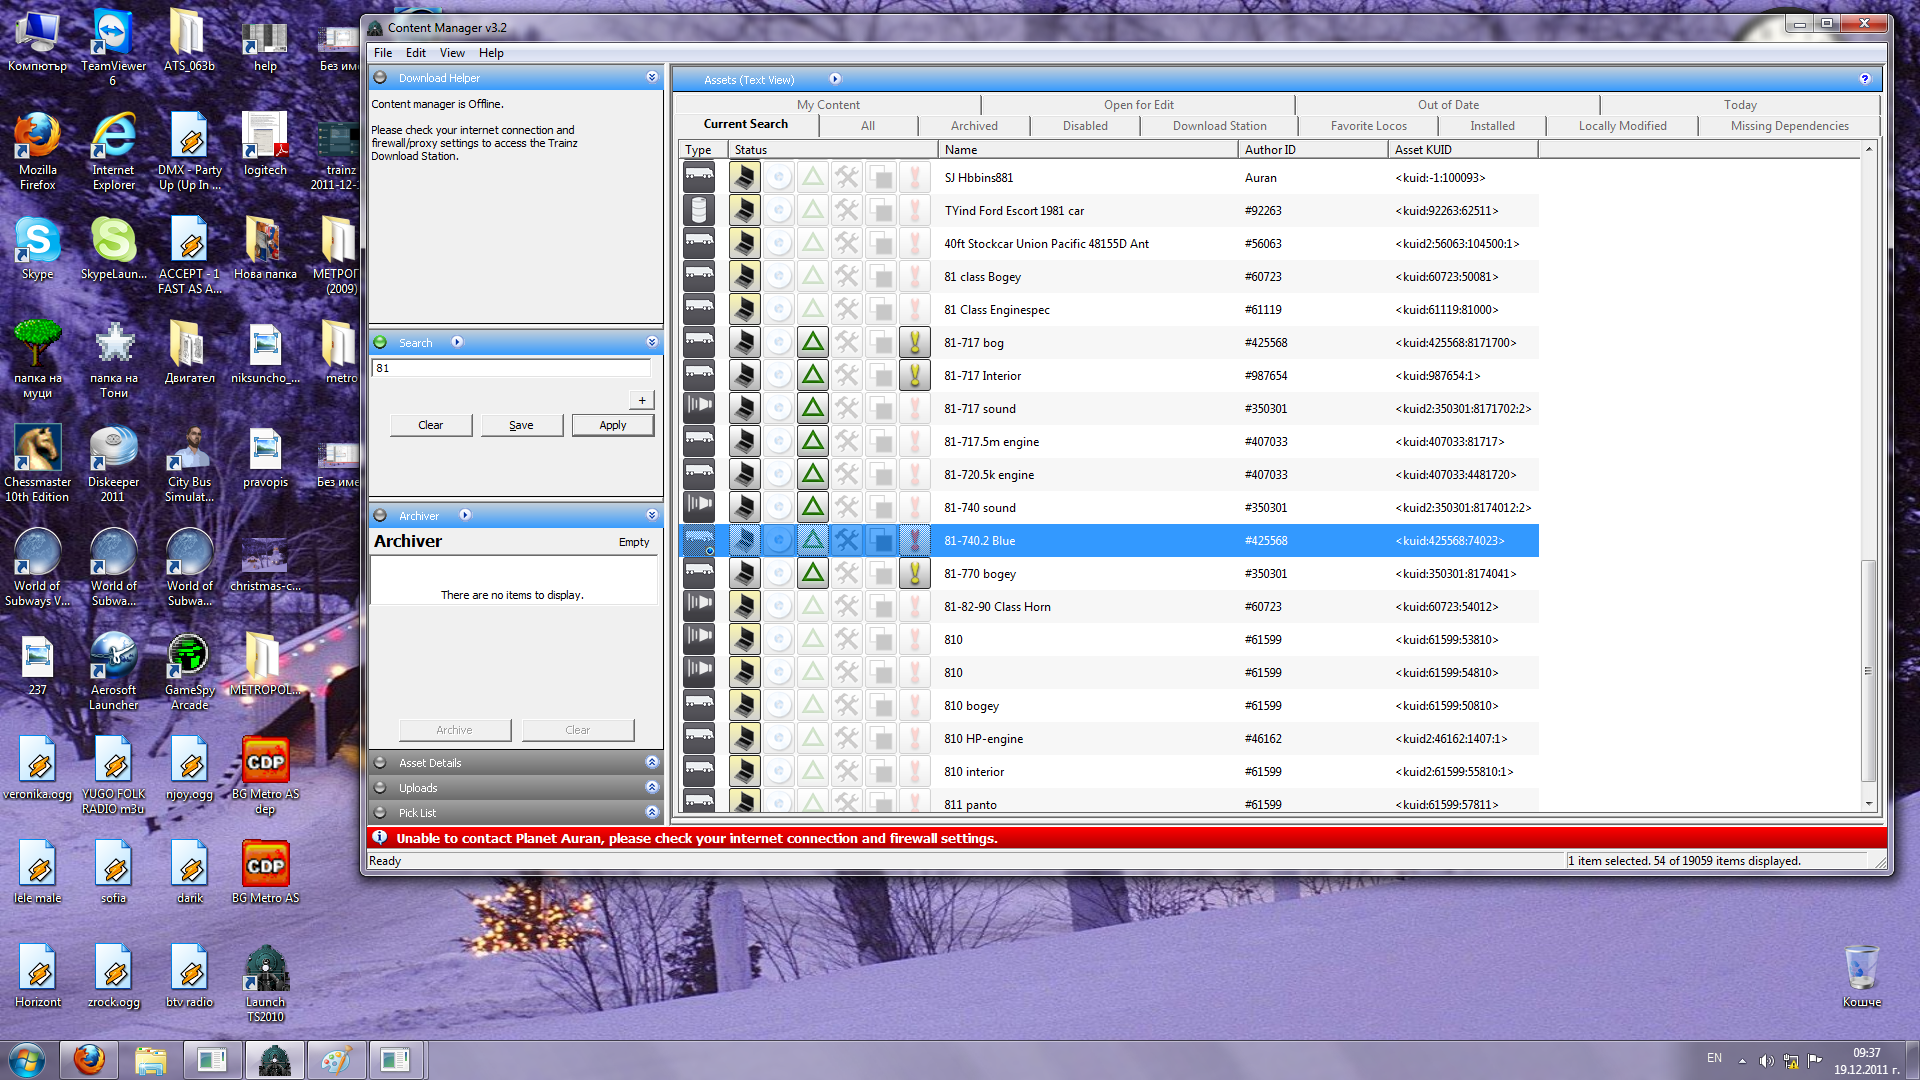
Task: Open the Edit menu
Action: pos(416,53)
